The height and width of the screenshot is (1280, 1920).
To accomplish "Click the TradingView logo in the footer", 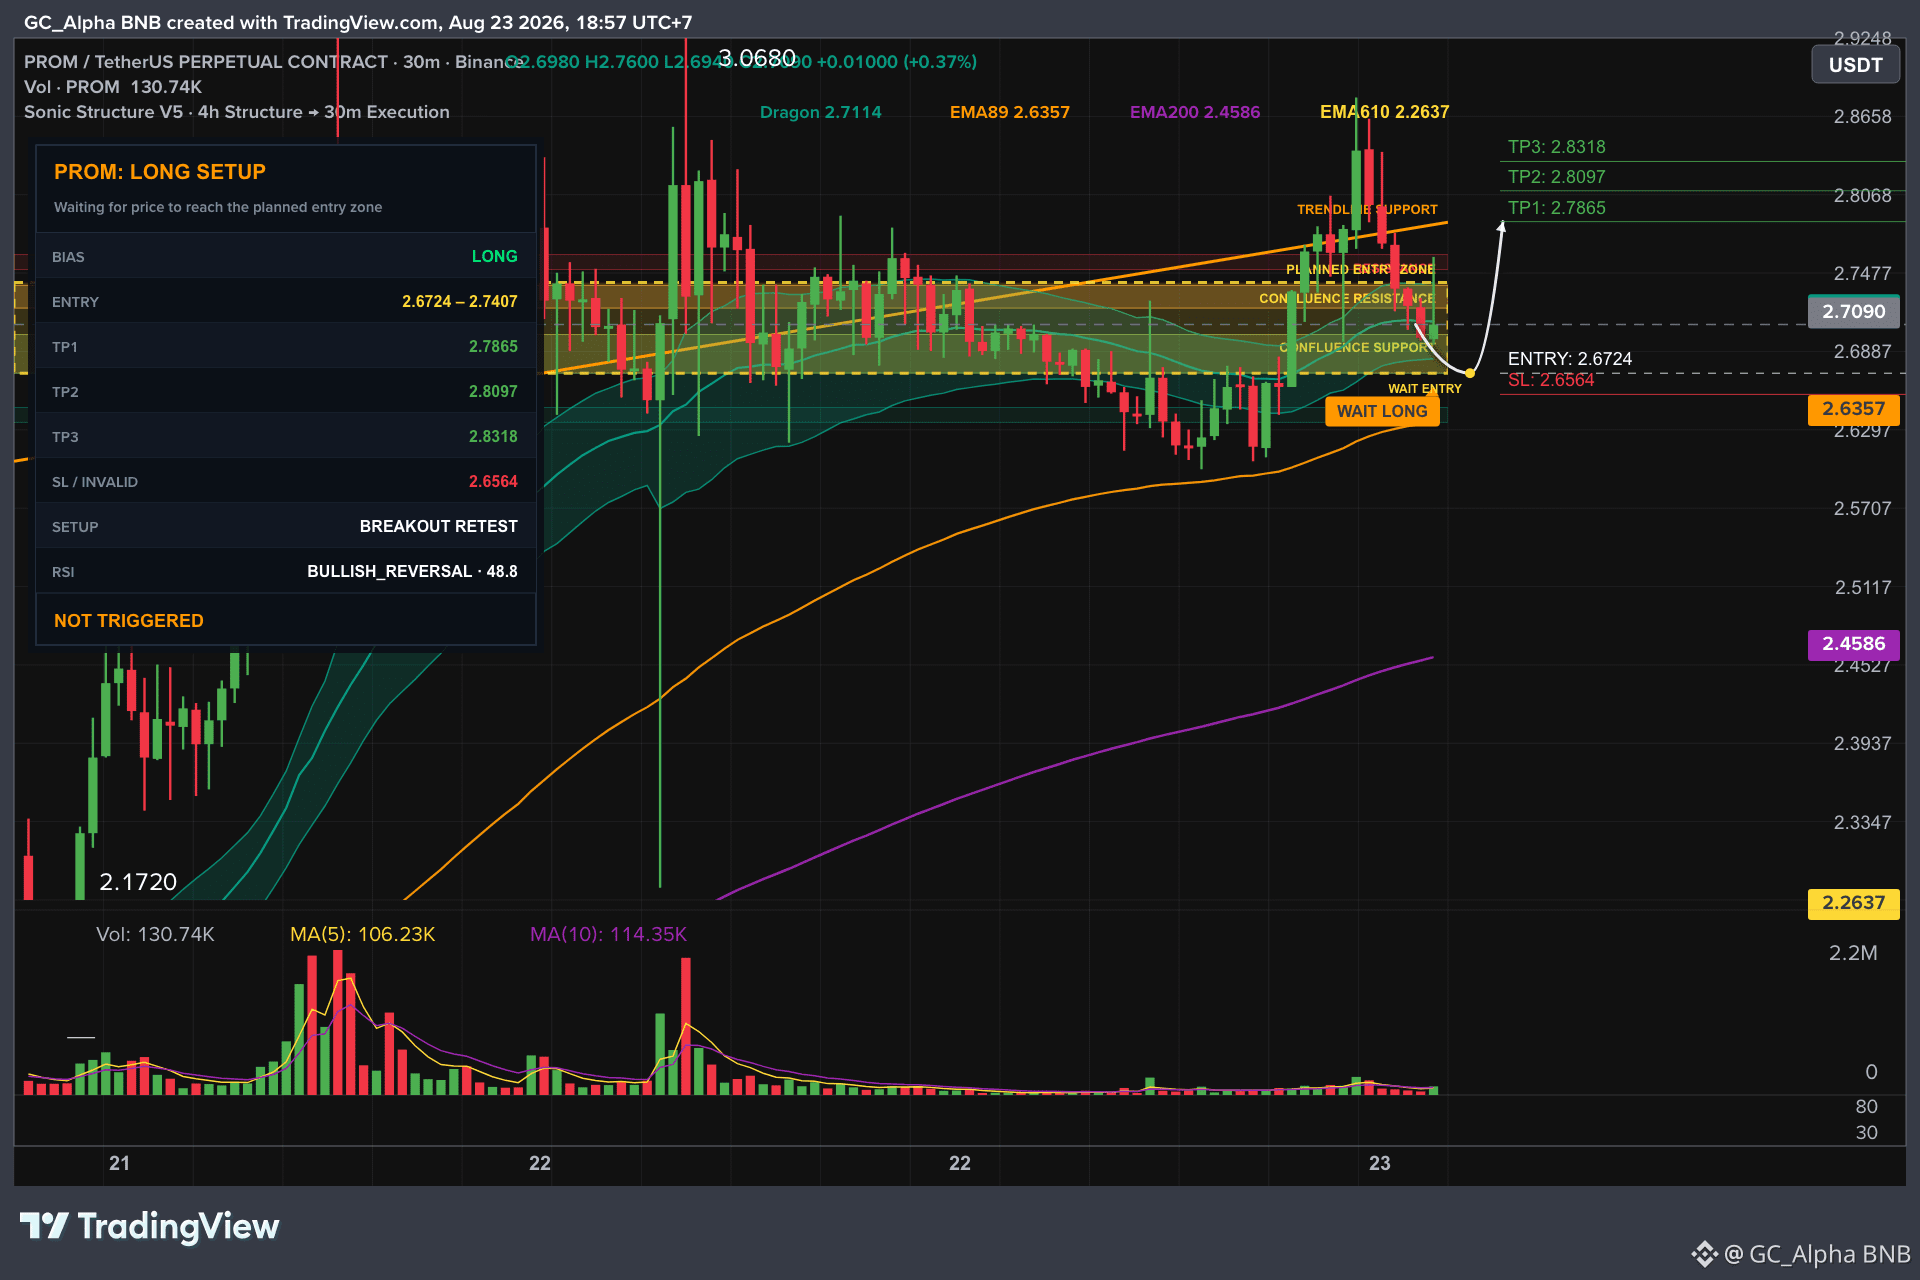I will click(150, 1226).
